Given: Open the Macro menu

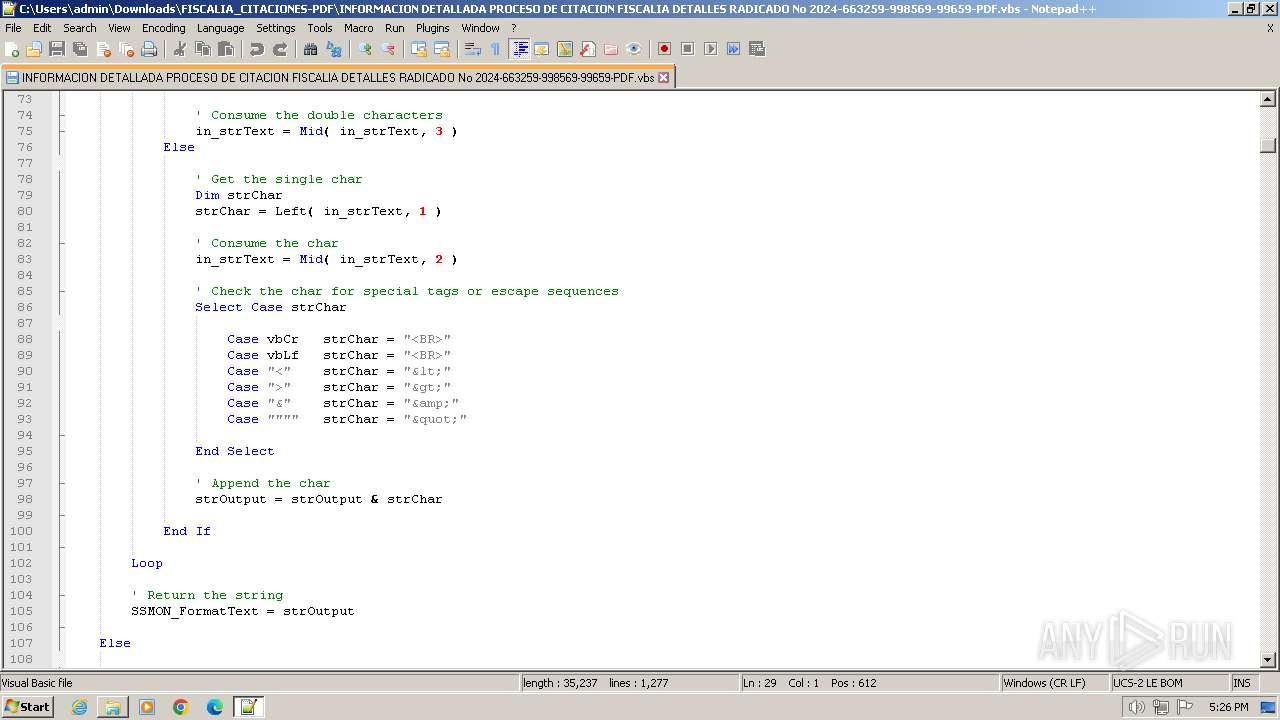Looking at the screenshot, I should (359, 28).
